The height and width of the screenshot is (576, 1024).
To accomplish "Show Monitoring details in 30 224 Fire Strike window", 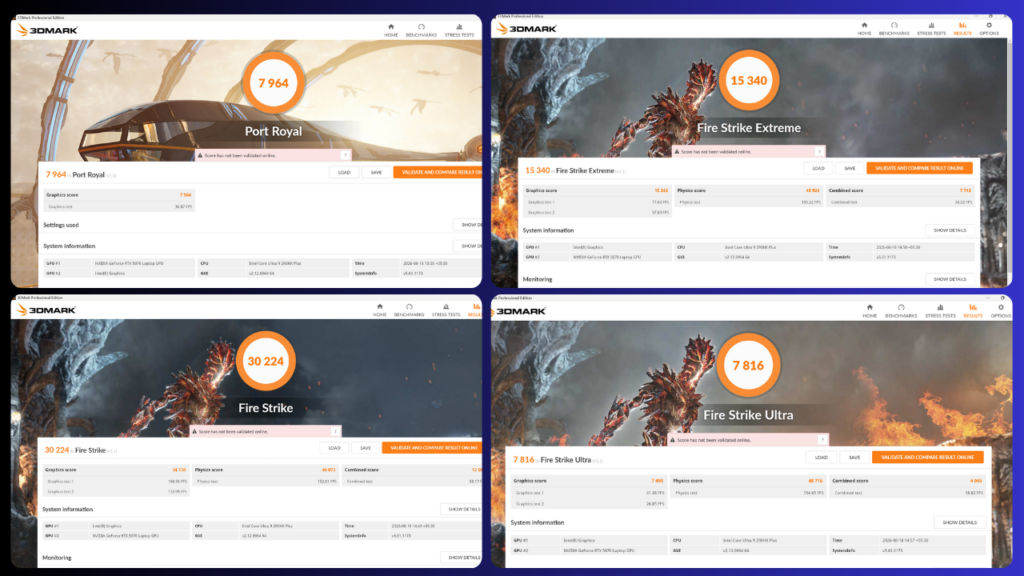I will click(x=462, y=558).
